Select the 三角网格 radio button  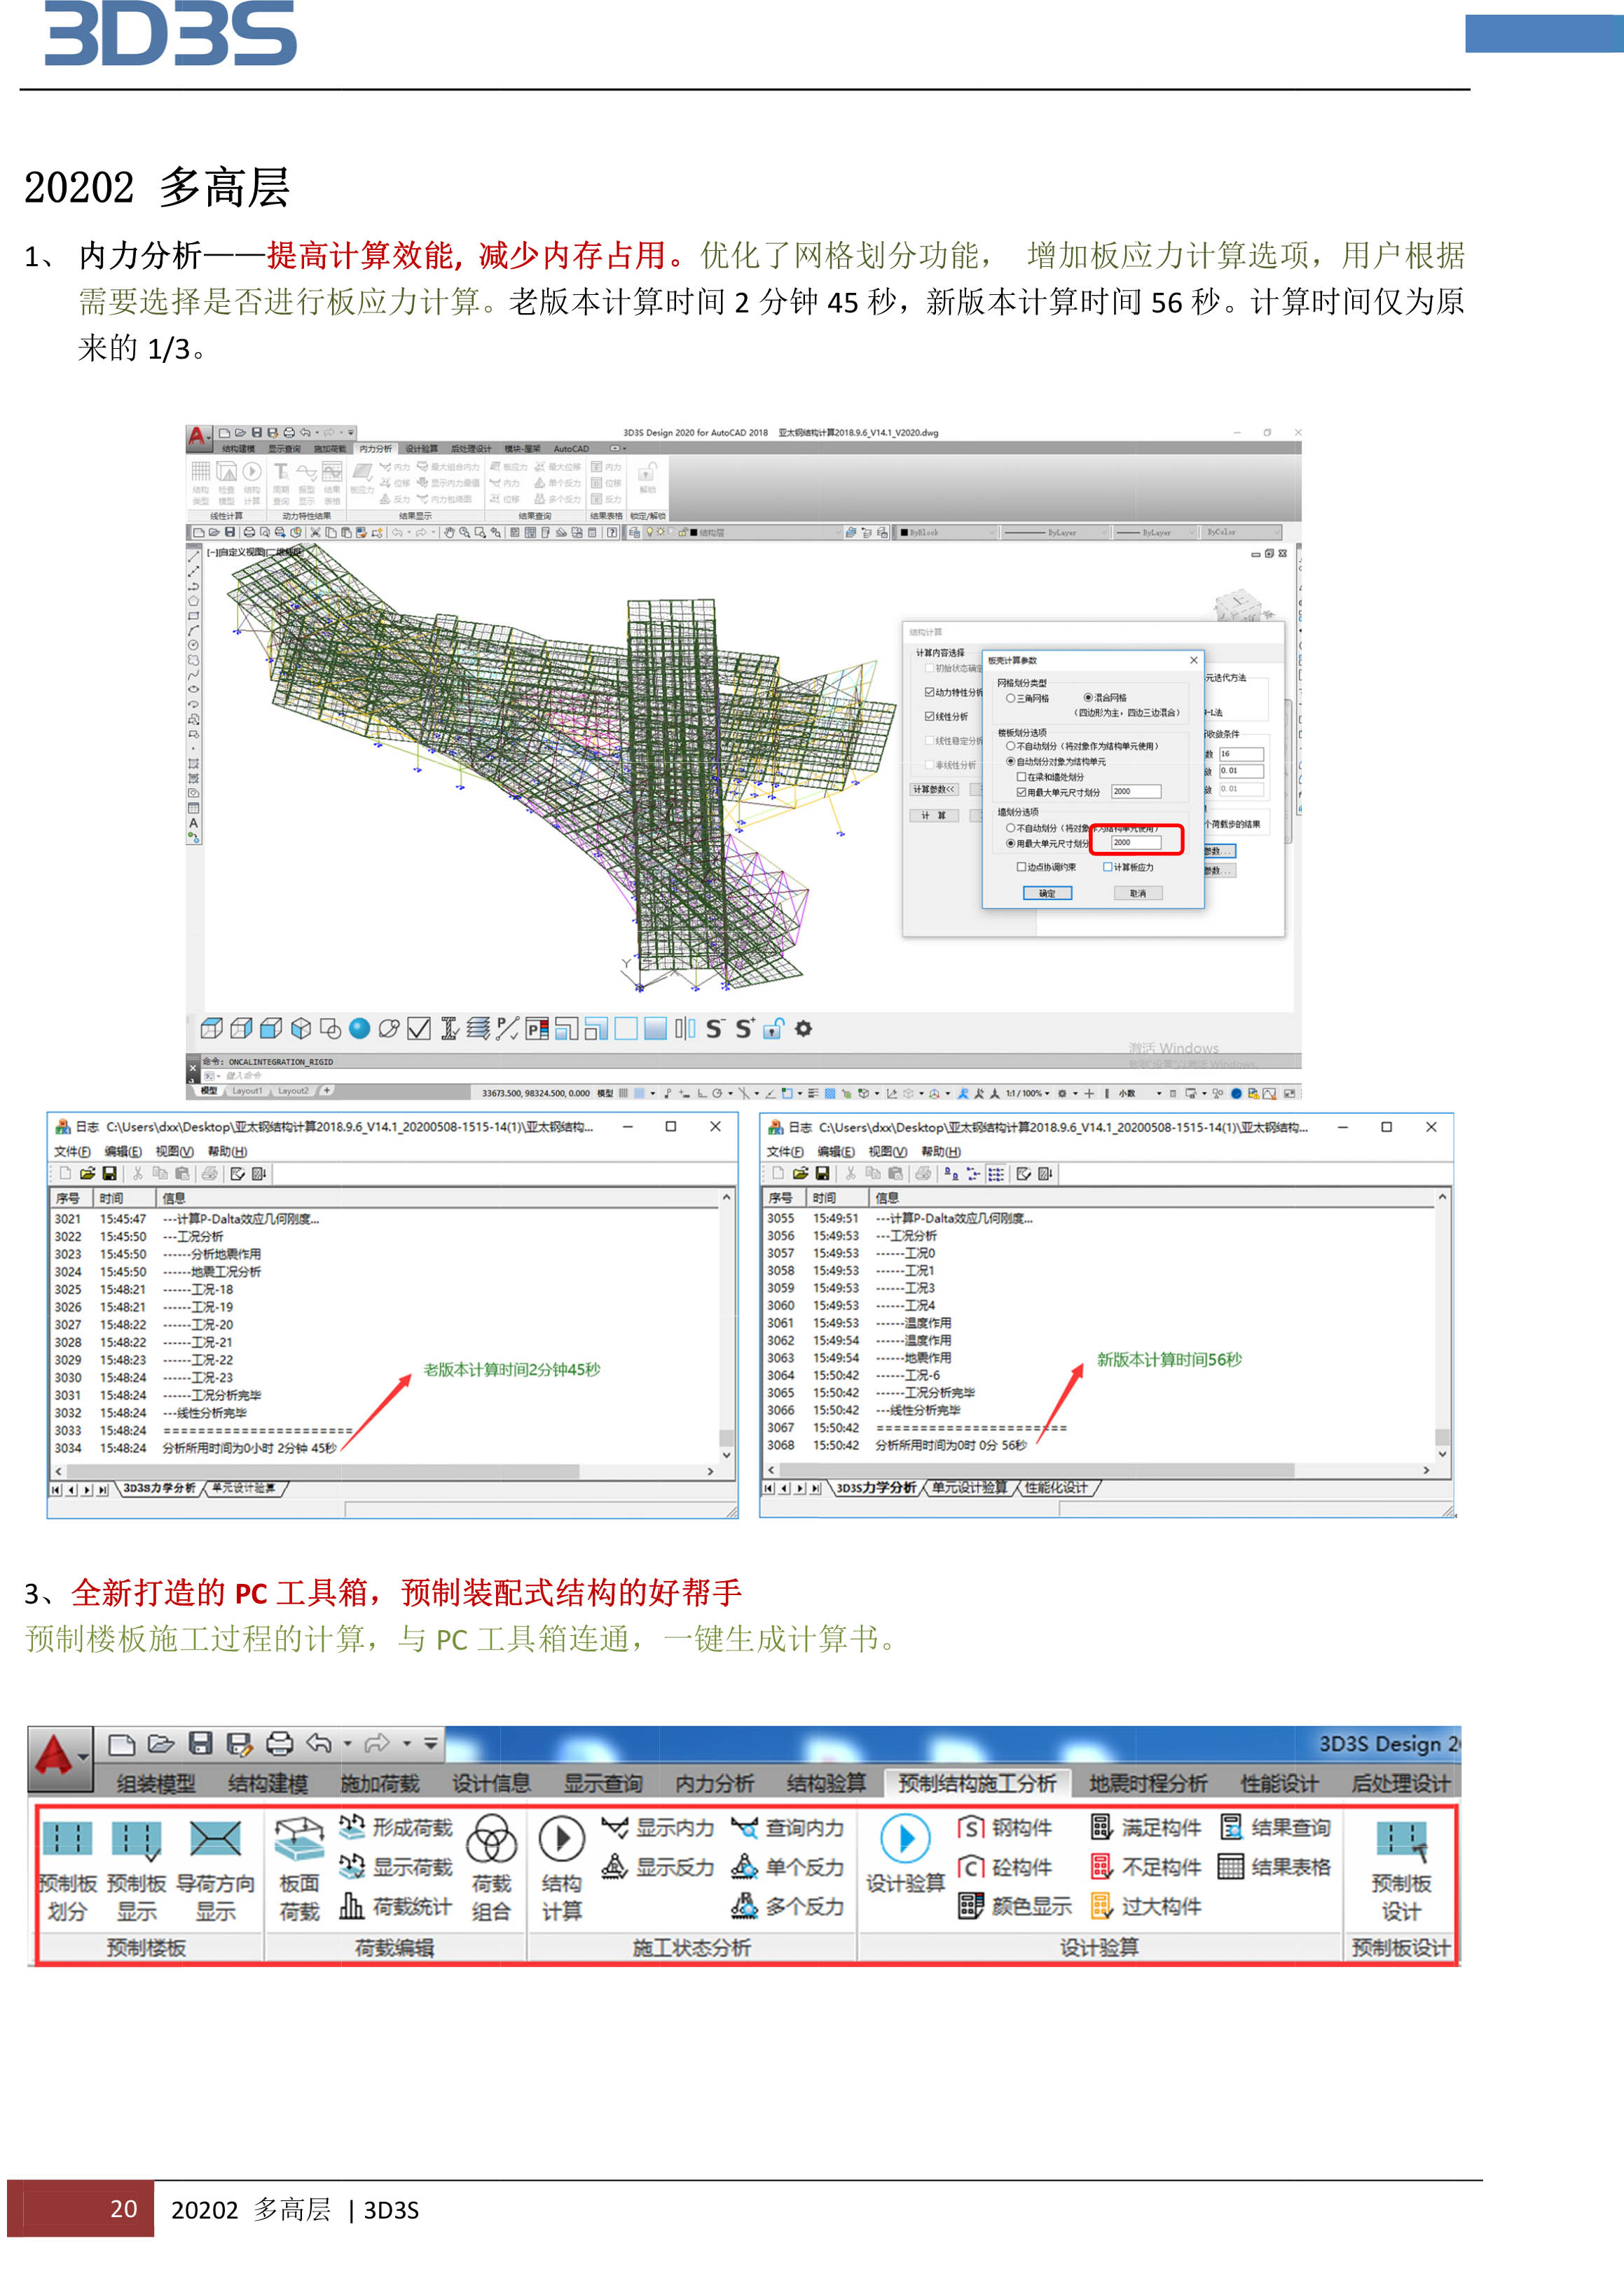pos(1010,698)
